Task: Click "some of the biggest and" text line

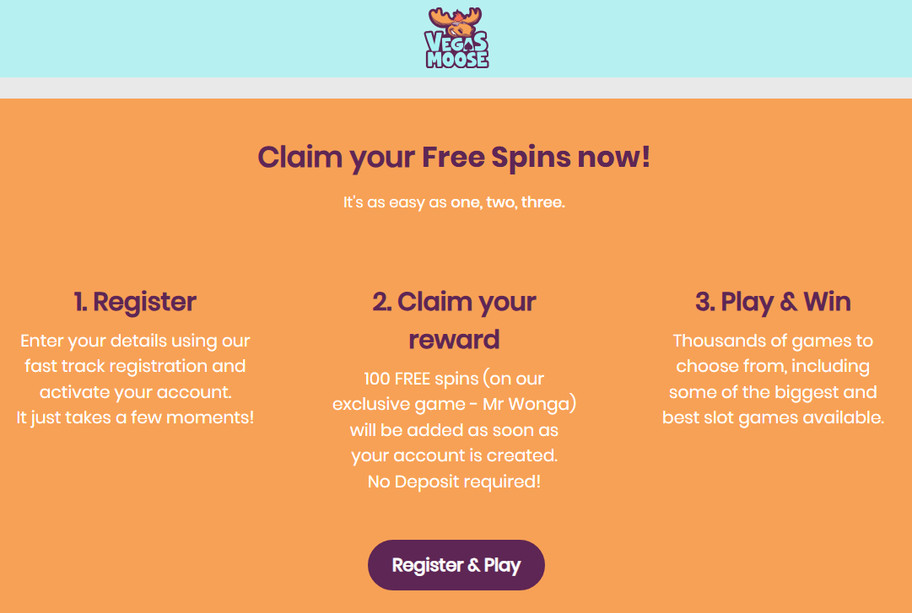Action: tap(773, 392)
